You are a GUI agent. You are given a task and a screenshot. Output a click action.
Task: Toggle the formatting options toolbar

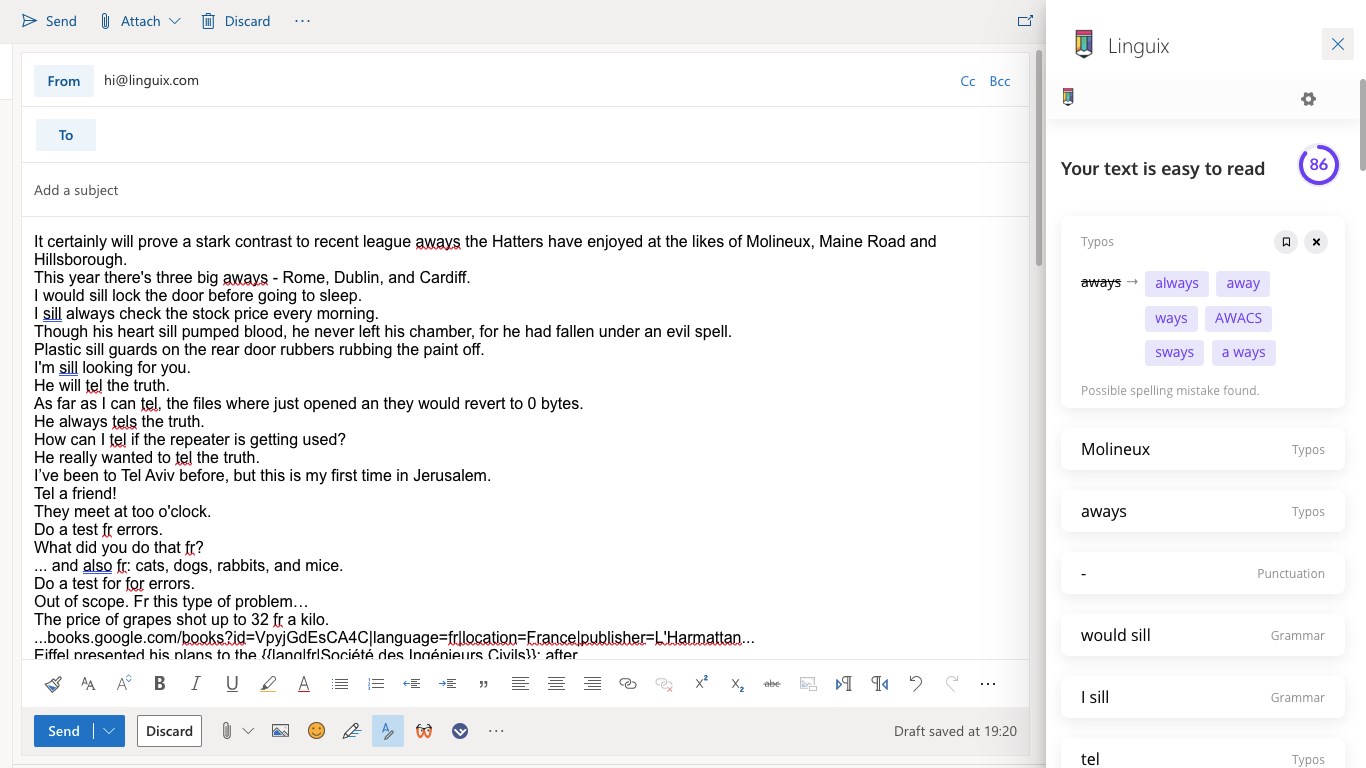(x=387, y=731)
